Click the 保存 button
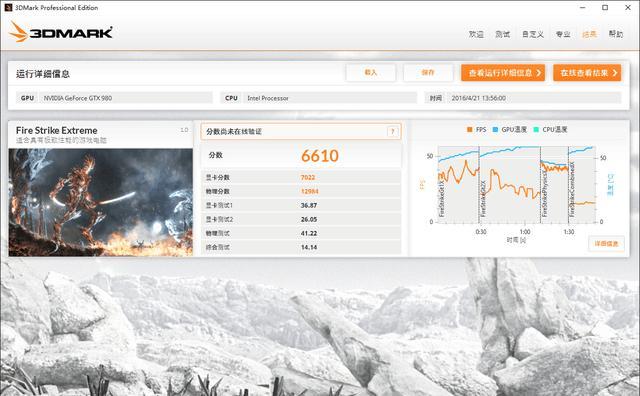The height and width of the screenshot is (396, 640). point(428,73)
